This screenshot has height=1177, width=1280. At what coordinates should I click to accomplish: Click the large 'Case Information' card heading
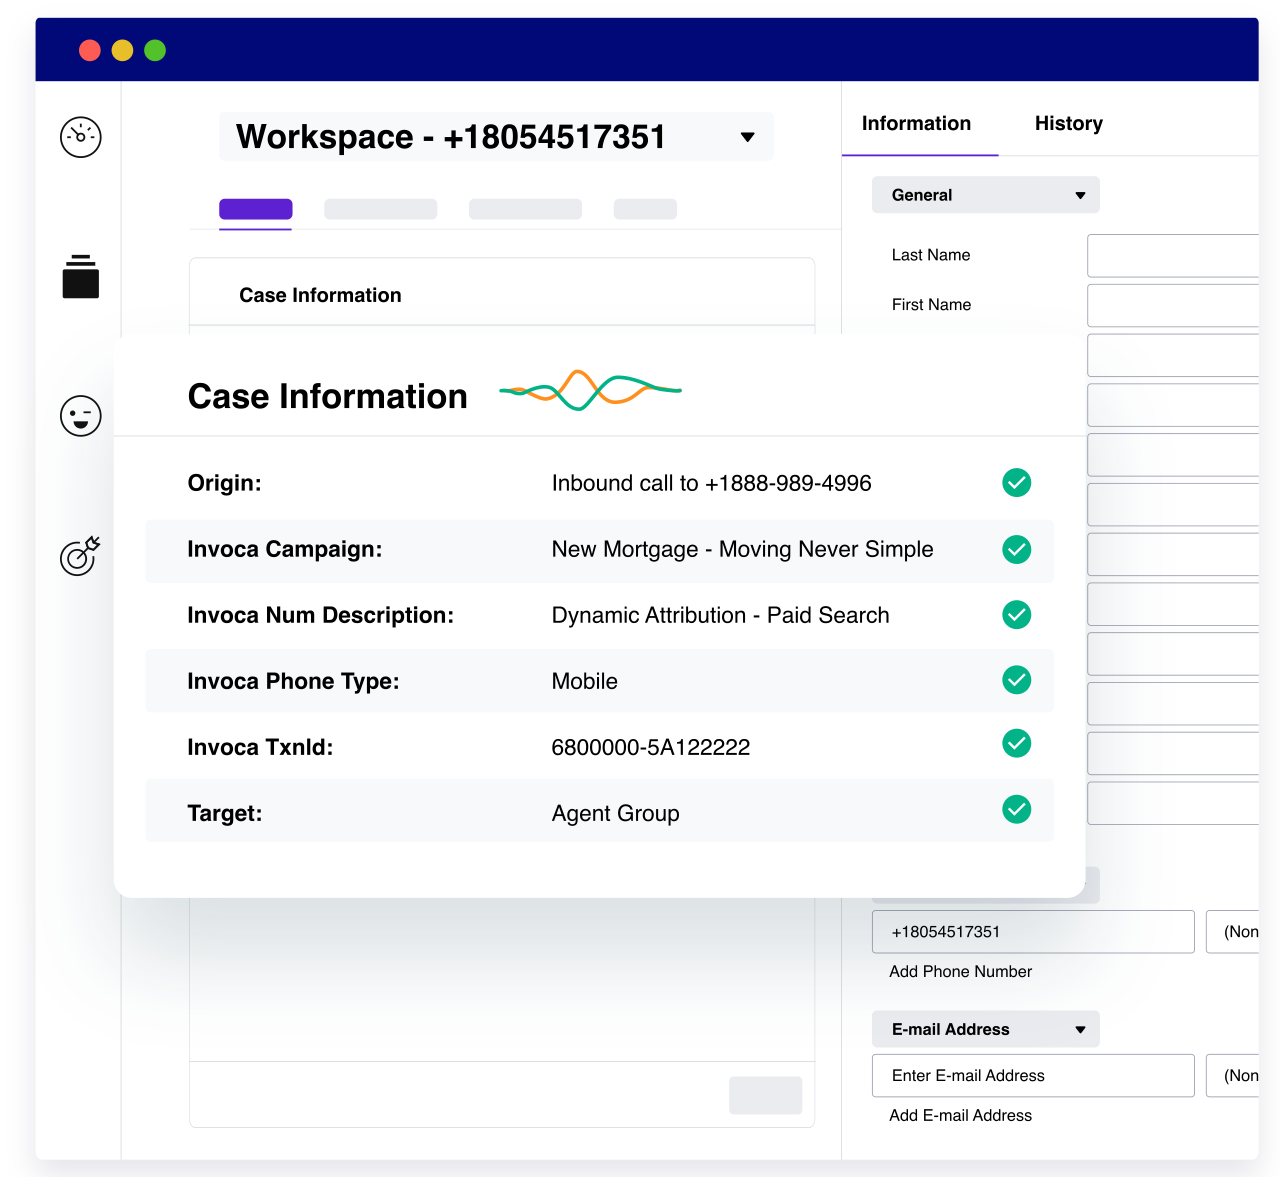pyautogui.click(x=328, y=396)
